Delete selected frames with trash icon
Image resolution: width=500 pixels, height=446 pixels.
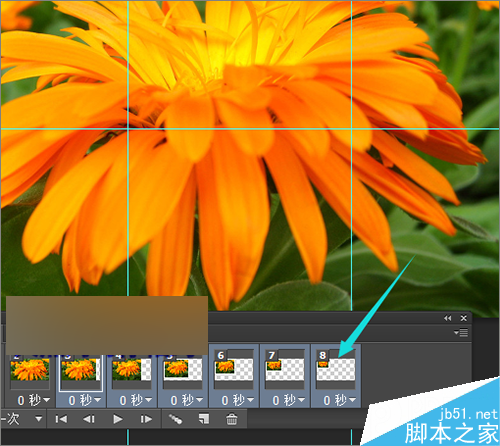232,419
